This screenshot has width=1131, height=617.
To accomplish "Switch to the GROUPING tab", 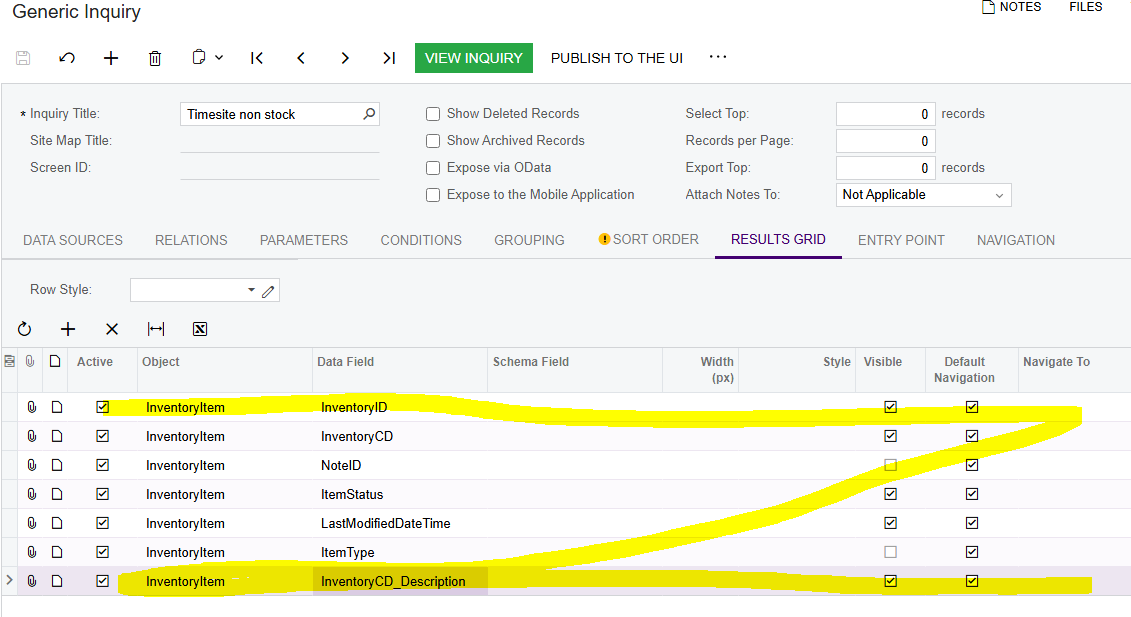I will pyautogui.click(x=529, y=240).
